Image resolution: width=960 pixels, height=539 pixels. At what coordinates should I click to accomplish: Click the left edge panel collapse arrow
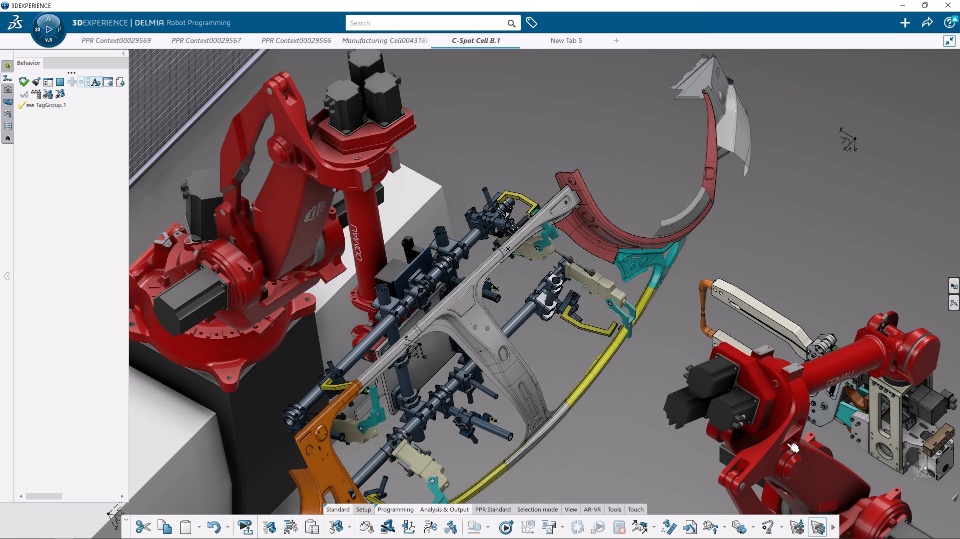tap(7, 276)
